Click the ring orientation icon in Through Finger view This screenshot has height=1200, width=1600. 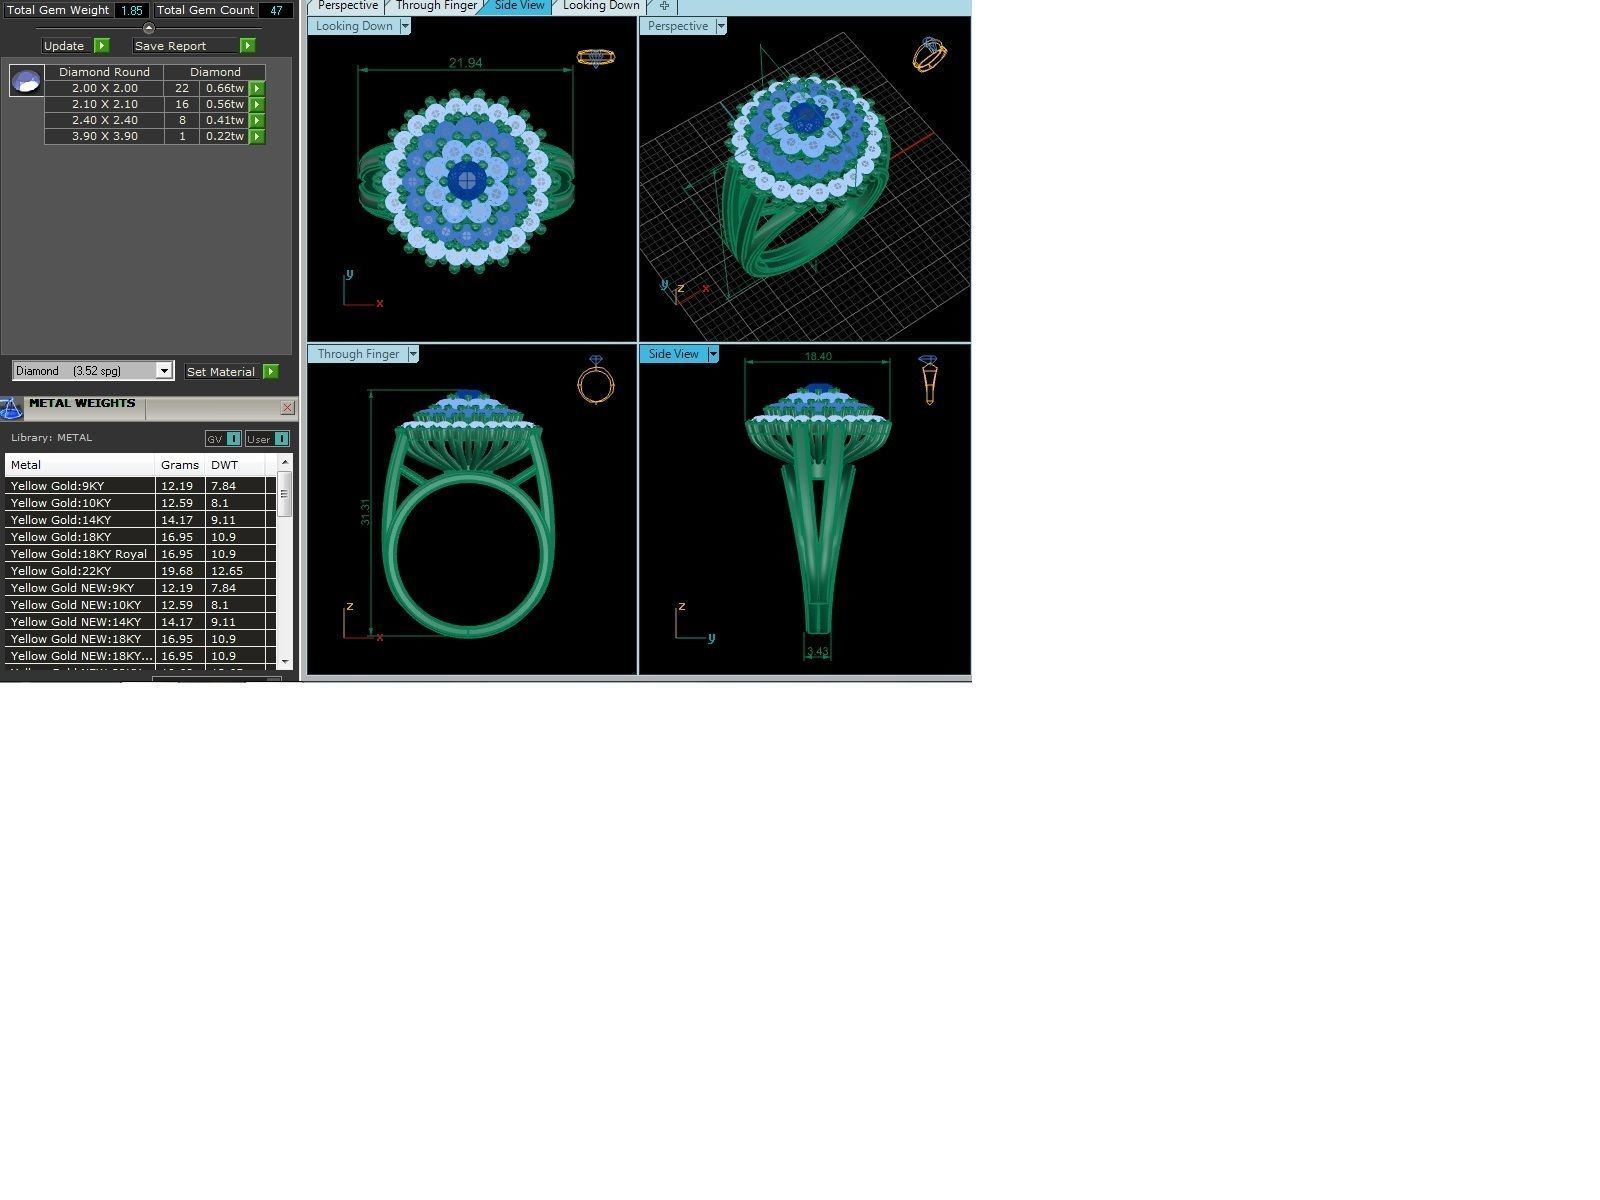[x=596, y=380]
